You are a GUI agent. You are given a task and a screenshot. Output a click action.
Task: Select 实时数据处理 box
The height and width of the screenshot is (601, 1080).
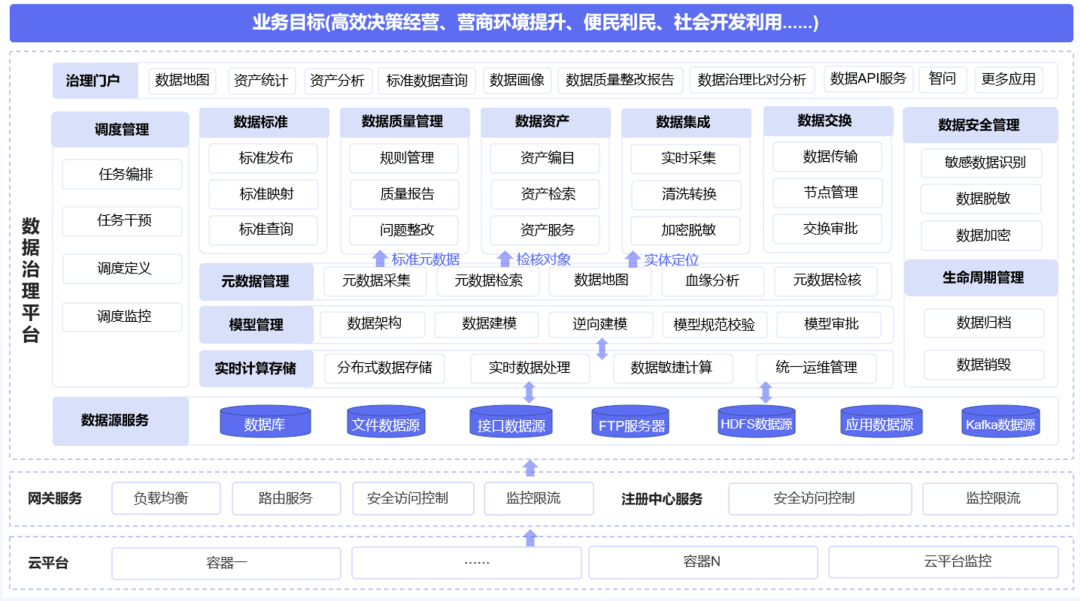(530, 368)
